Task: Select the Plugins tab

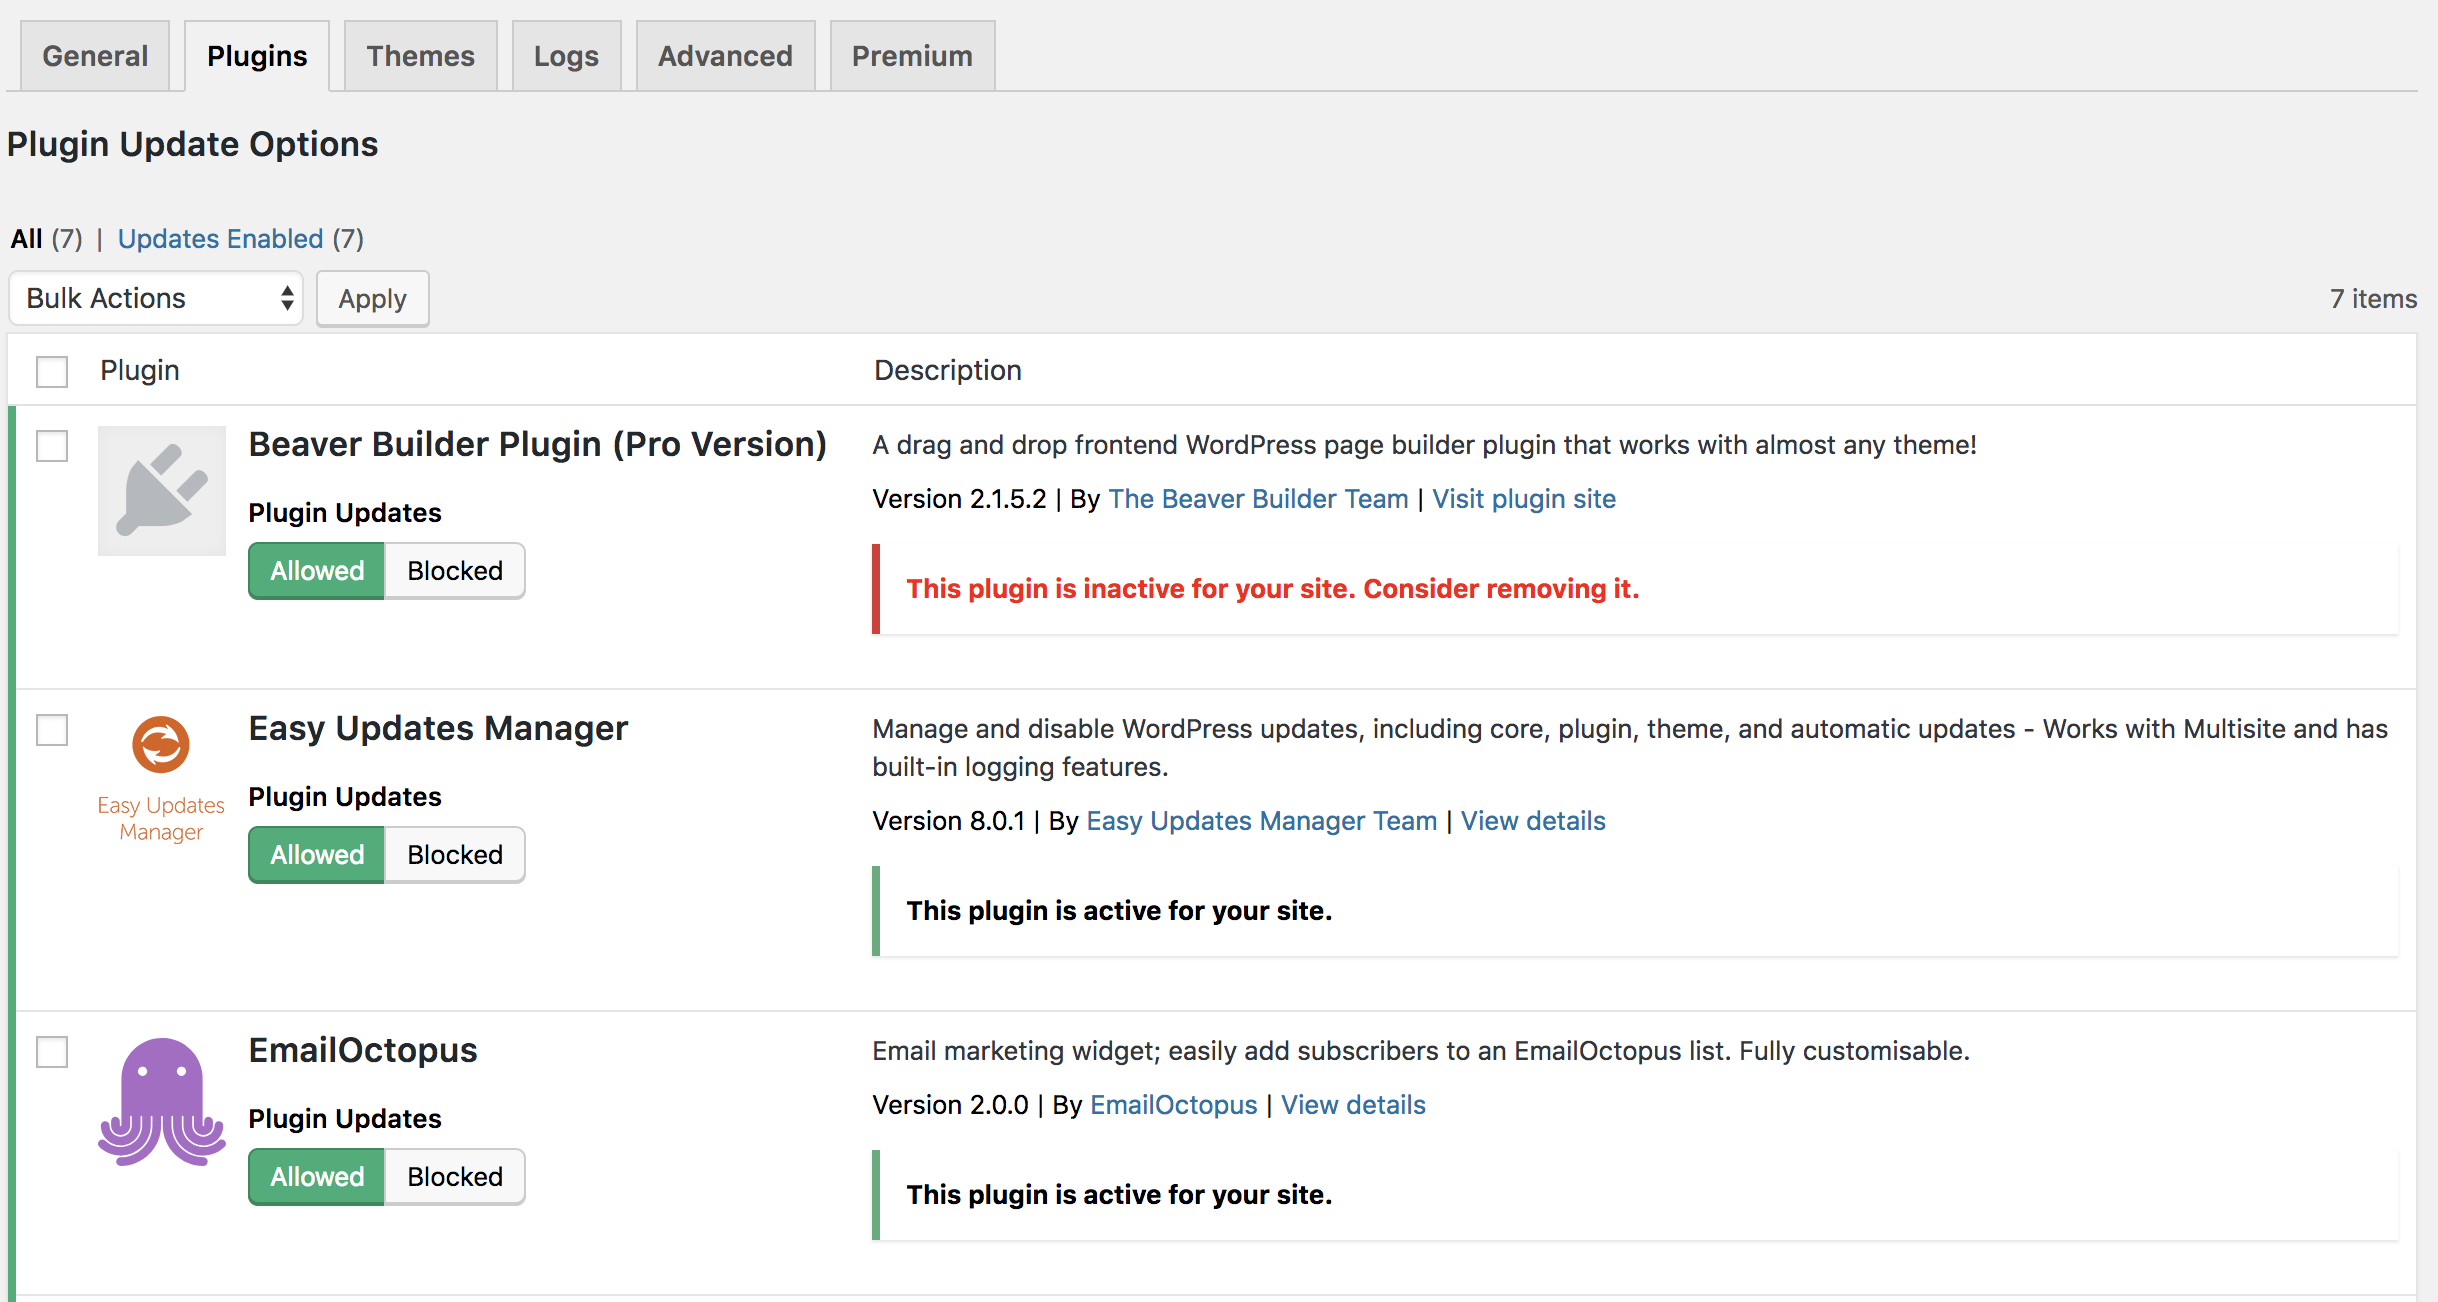Action: 257,56
